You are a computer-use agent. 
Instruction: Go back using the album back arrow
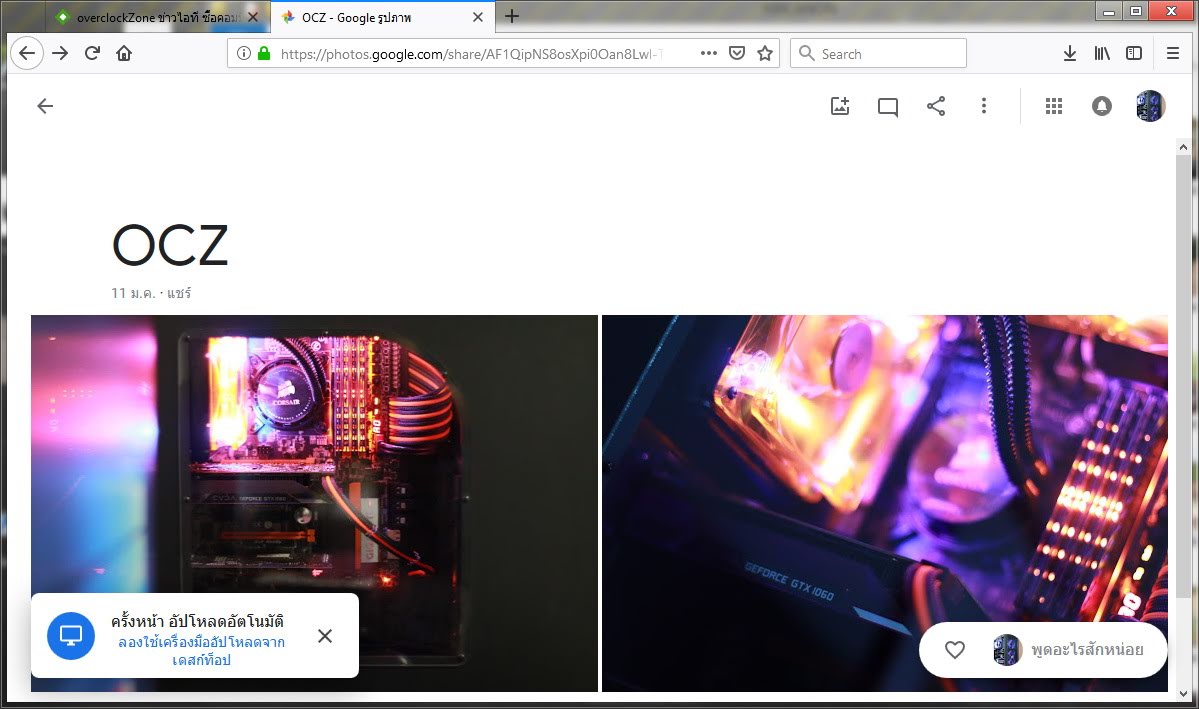point(45,106)
